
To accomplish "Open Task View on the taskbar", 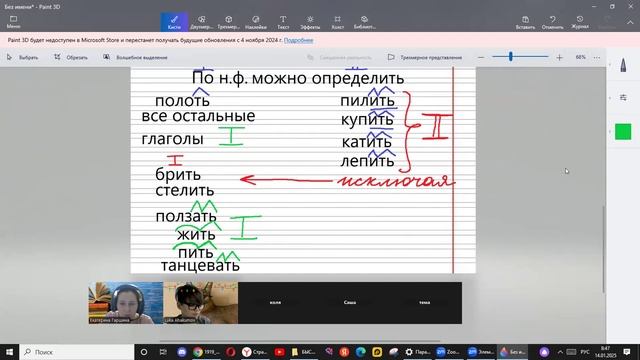I will pos(163,352).
